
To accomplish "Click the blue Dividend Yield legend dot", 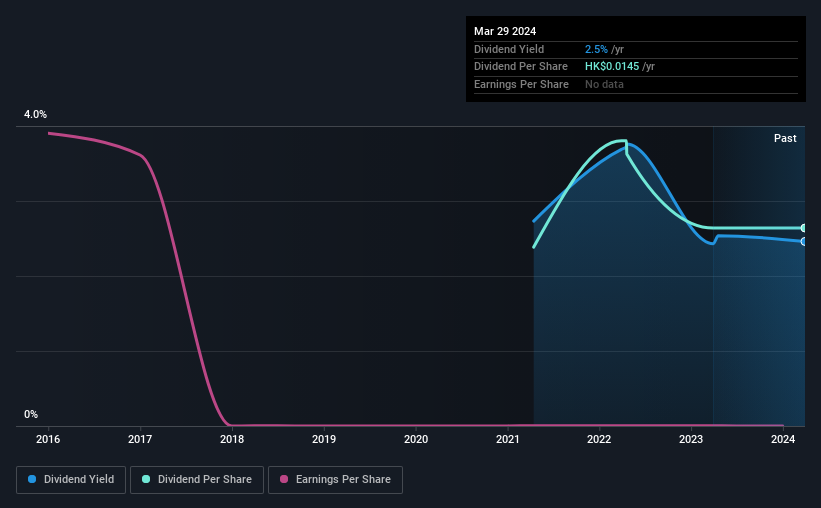I will click(32, 479).
